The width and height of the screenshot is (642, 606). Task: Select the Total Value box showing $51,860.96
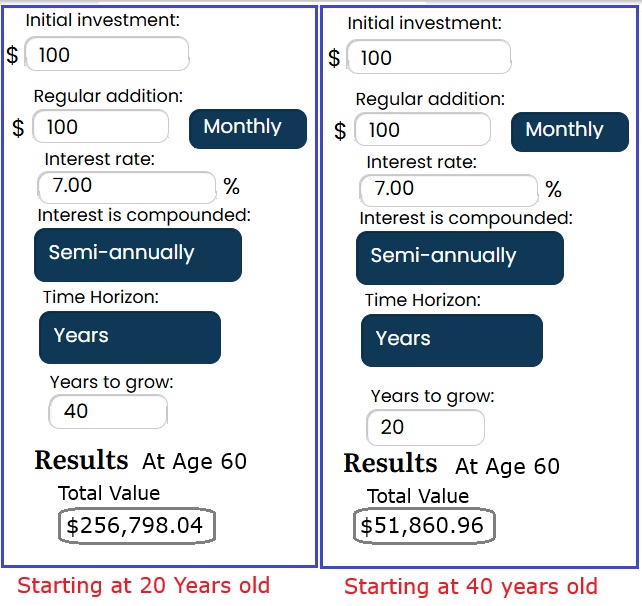pyautogui.click(x=423, y=526)
